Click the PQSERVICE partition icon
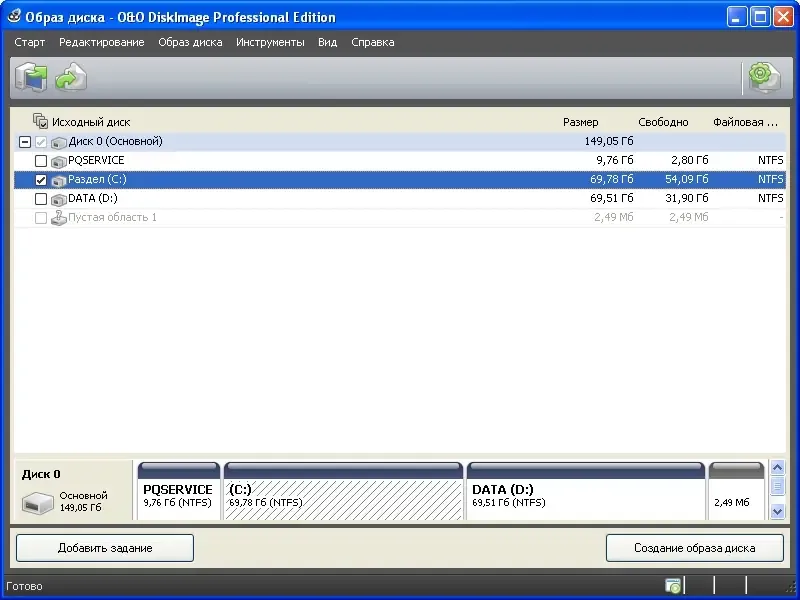The height and width of the screenshot is (600, 800). tap(59, 161)
